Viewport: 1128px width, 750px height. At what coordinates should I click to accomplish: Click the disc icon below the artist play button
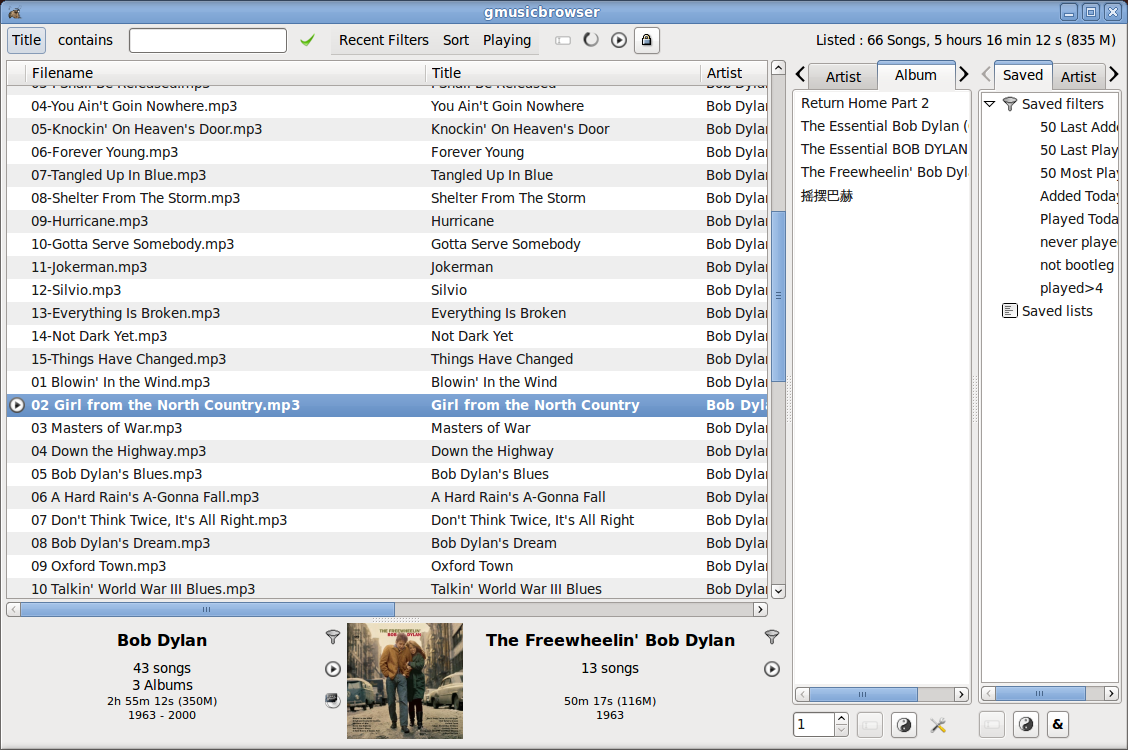click(x=332, y=700)
